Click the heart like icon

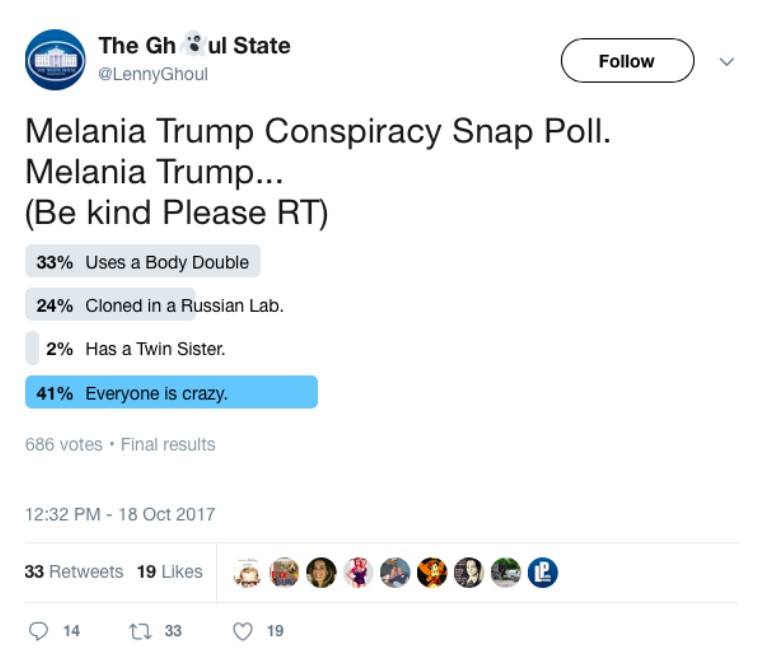point(242,631)
